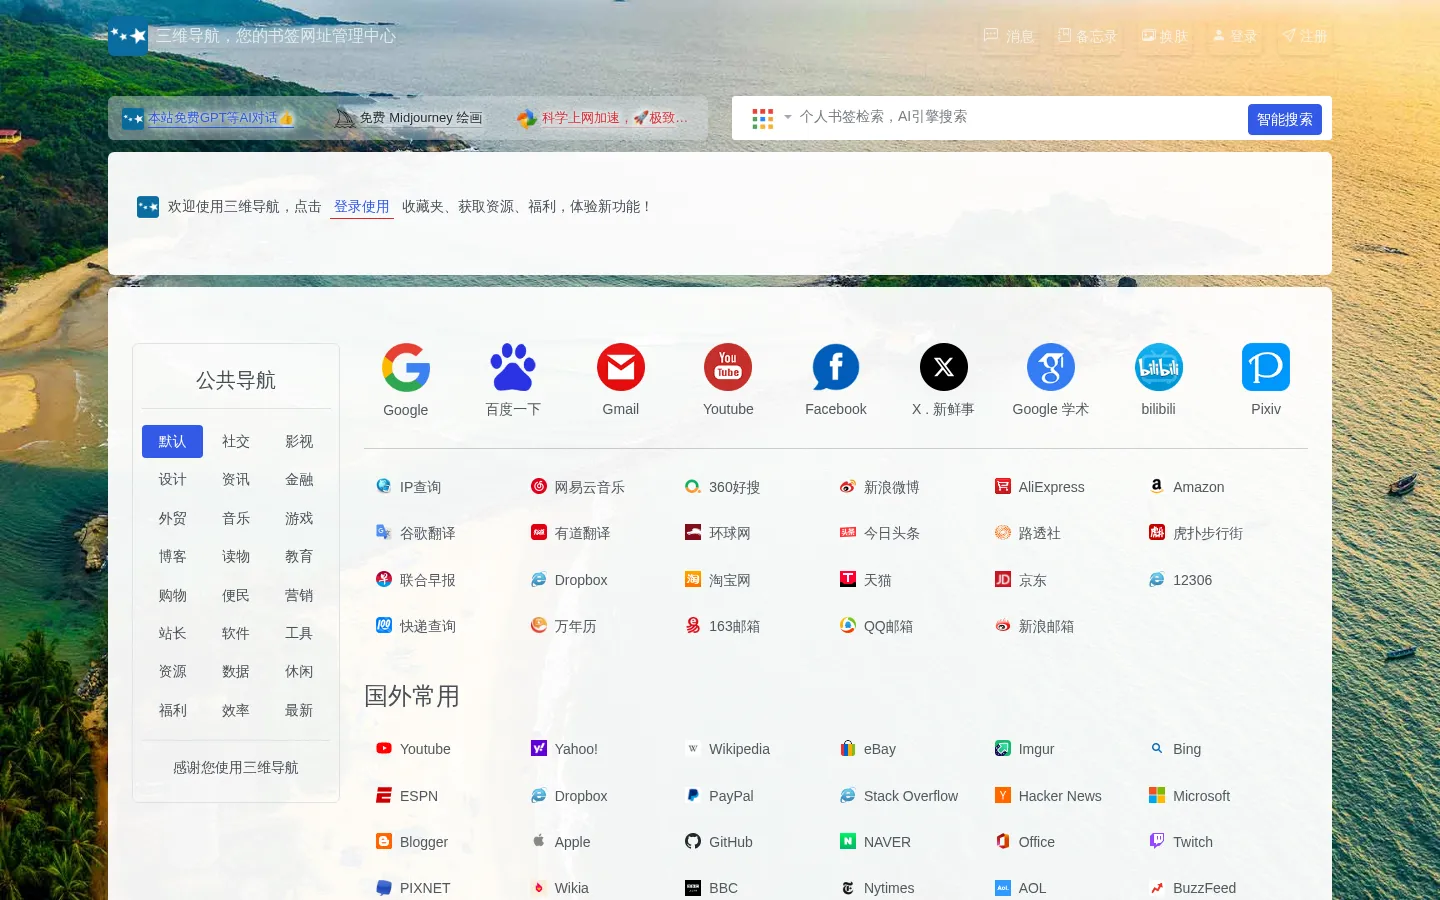Open the Facebook icon
1440x900 pixels.
pos(836,367)
